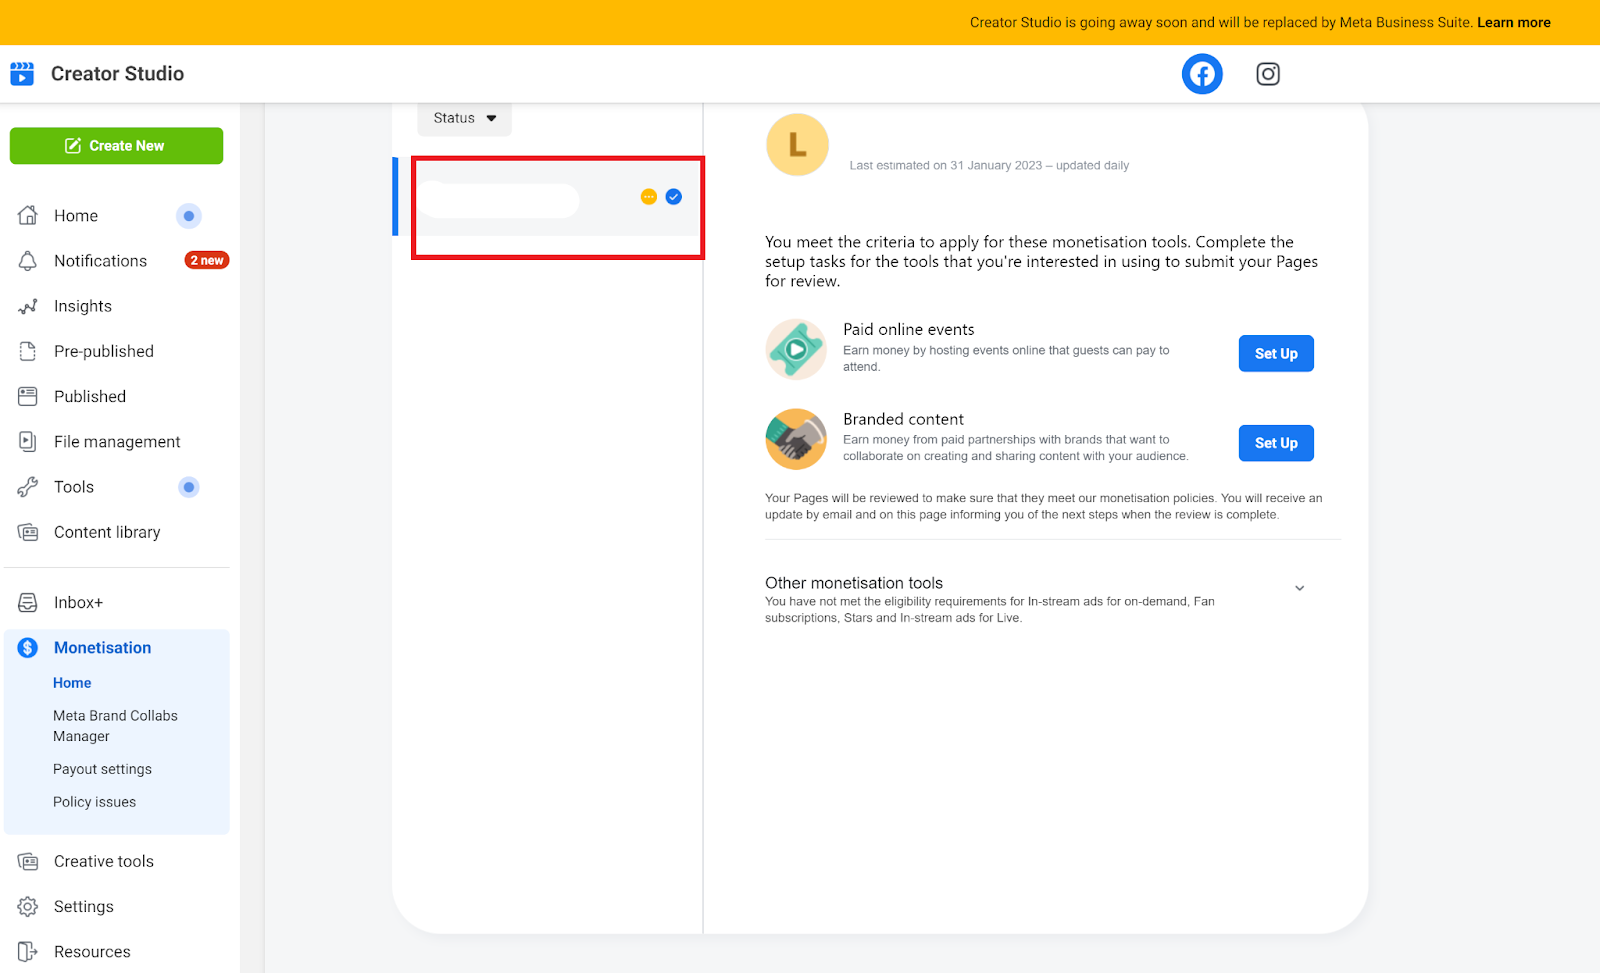Click the Home house icon in sidebar
The image size is (1600, 973).
coord(28,216)
